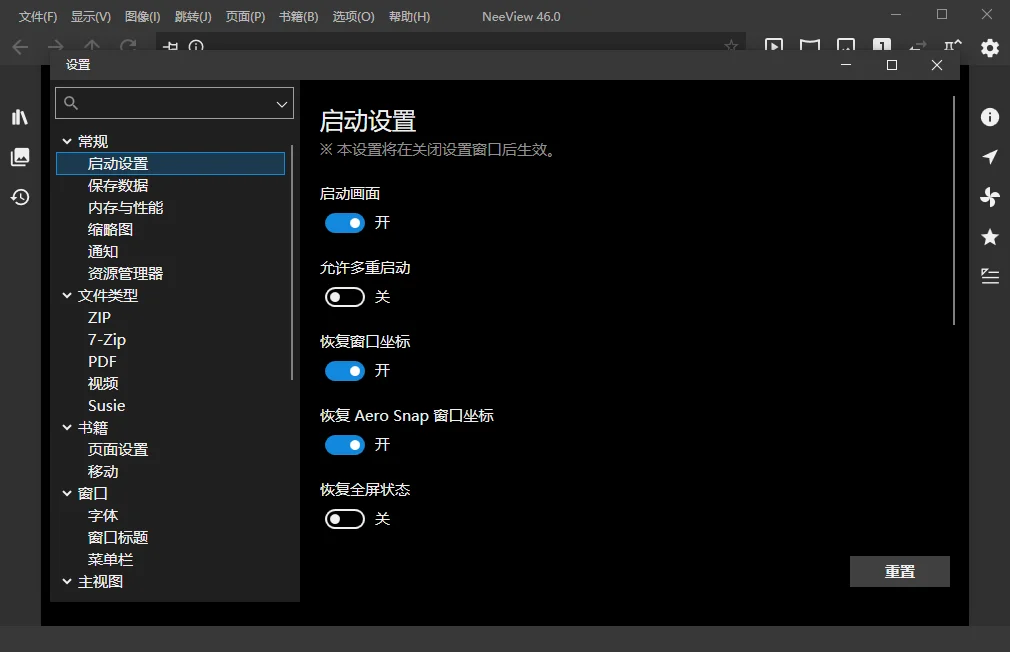Screen dimensions: 1010x652
Task: Select 7-Zip in settings tree
Action: point(107,340)
